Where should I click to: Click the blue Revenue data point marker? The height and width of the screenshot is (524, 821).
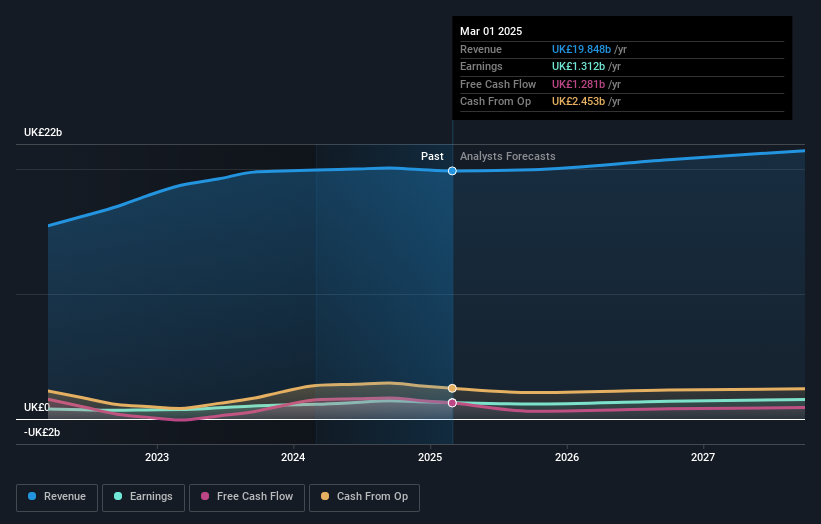click(x=452, y=171)
